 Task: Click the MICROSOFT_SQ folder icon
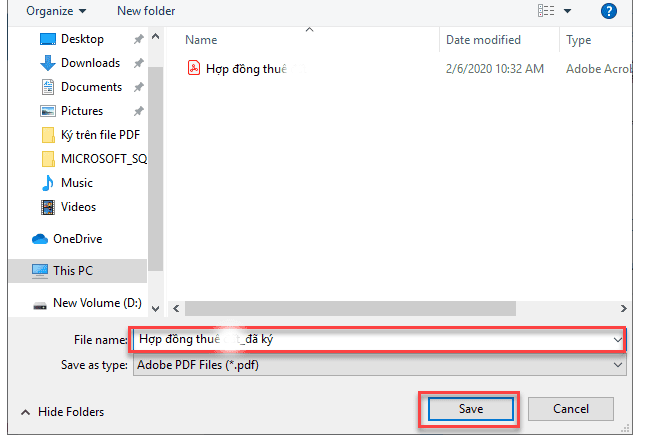click(48, 159)
